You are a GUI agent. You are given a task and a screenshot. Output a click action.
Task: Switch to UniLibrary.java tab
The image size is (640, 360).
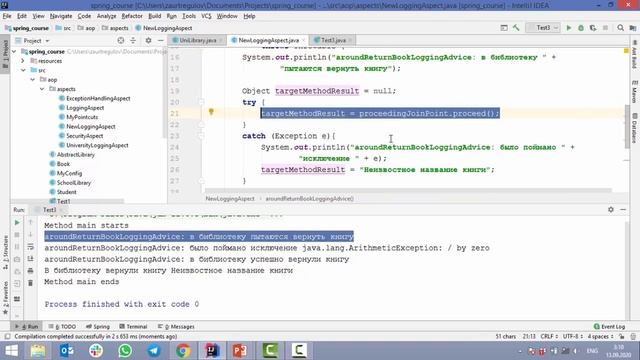click(x=198, y=40)
